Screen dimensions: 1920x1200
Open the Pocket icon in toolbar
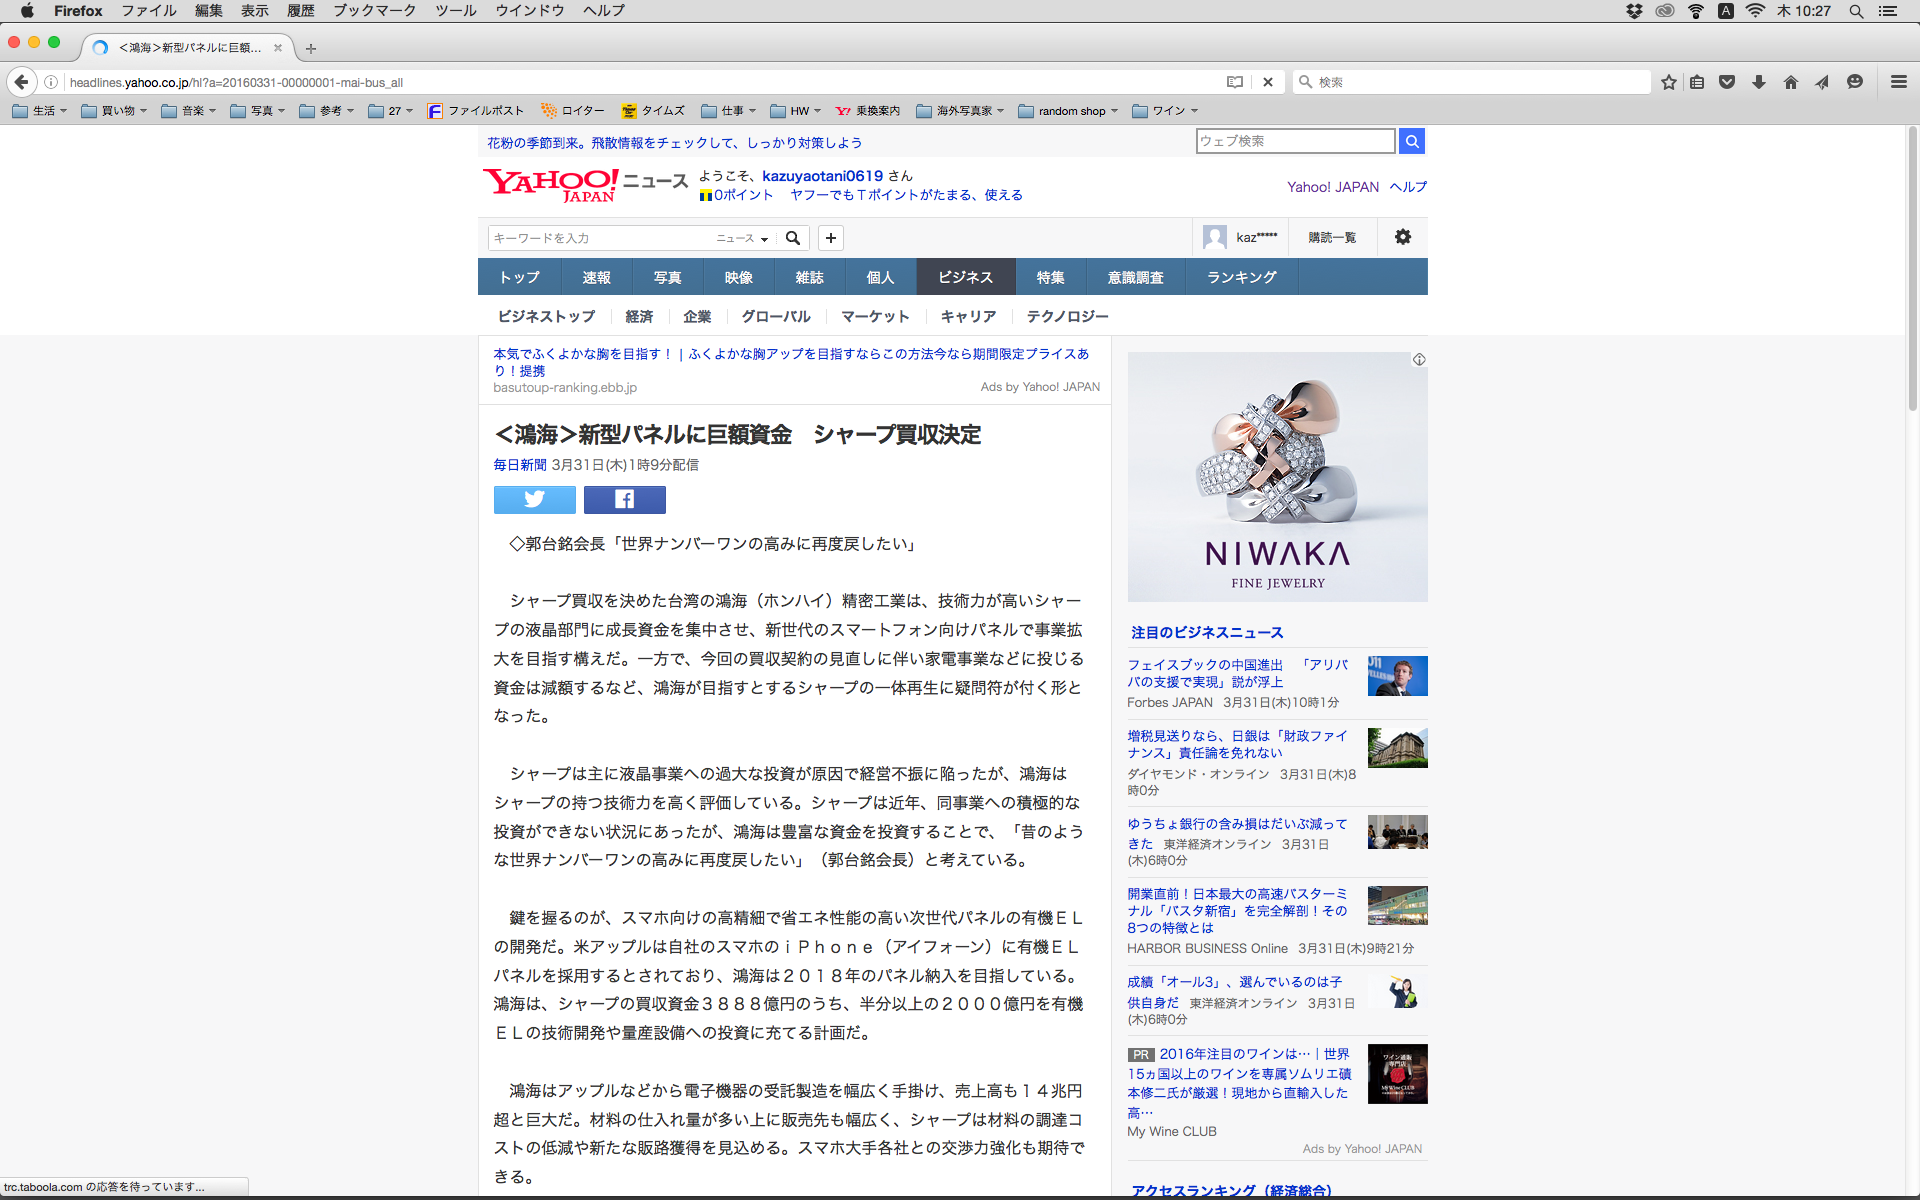[1727, 82]
